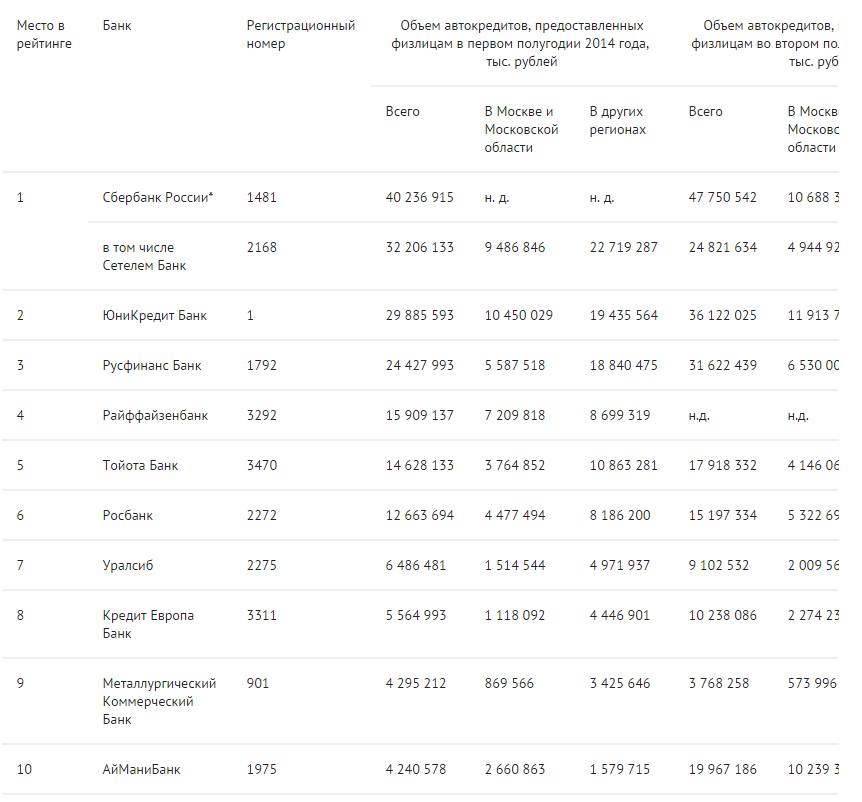
Task: Click the value 8 699 319
Action: tap(620, 416)
